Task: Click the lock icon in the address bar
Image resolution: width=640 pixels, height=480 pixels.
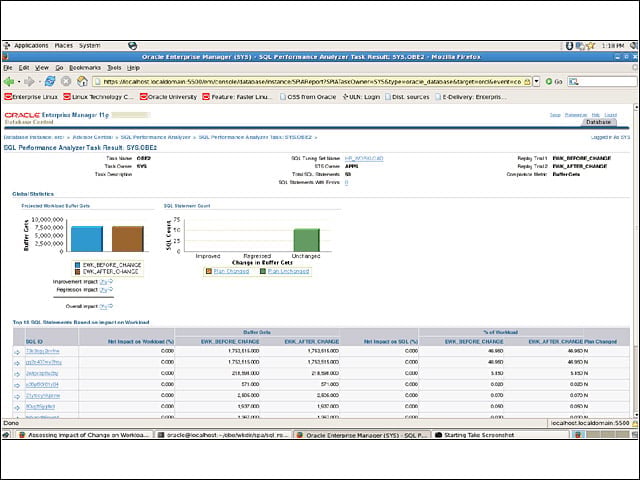Action: [x=527, y=82]
